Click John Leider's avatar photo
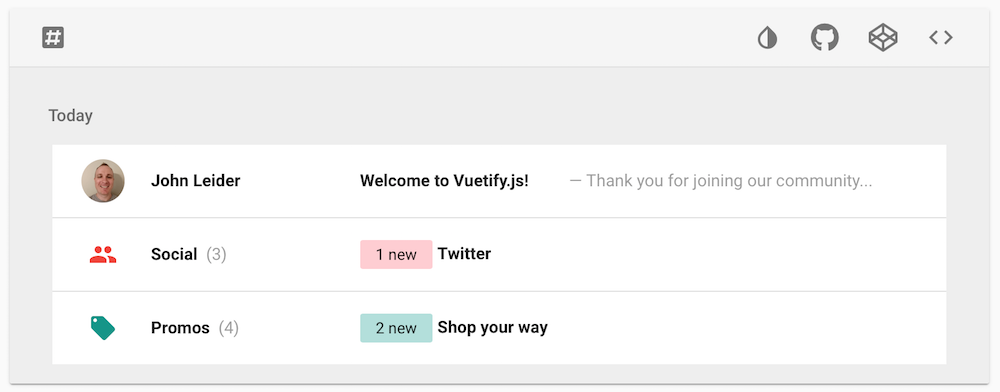Screen dimensions: 1000x392 (x=103, y=180)
